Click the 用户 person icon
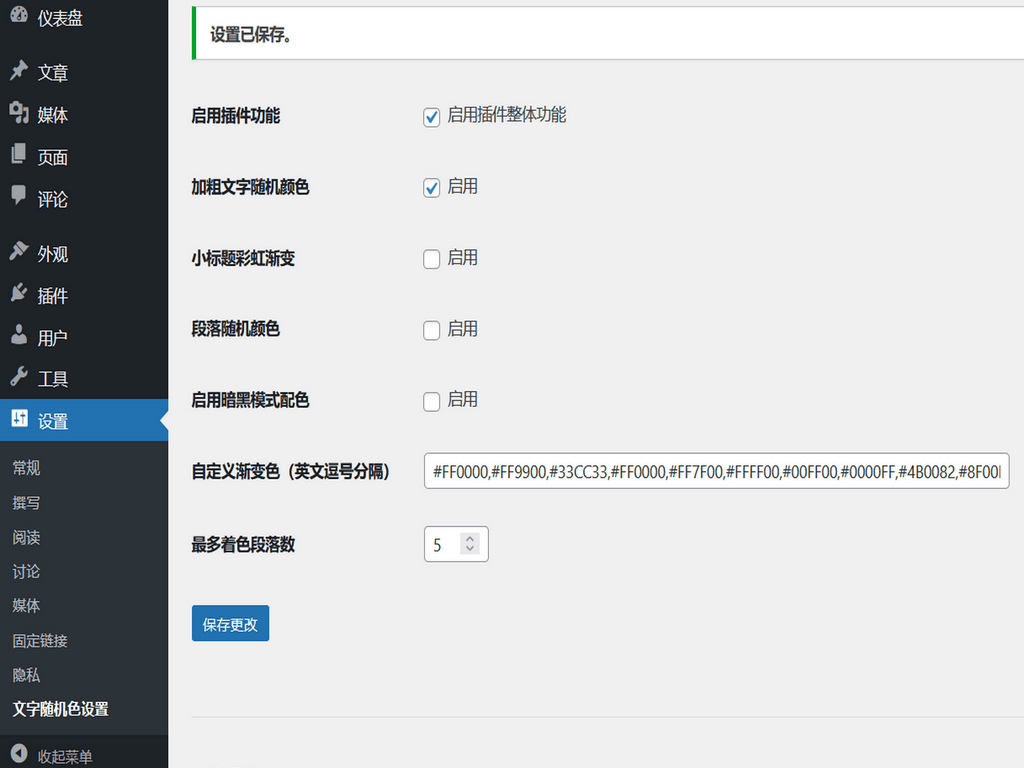Screen dimensions: 1024x768 [19, 335]
